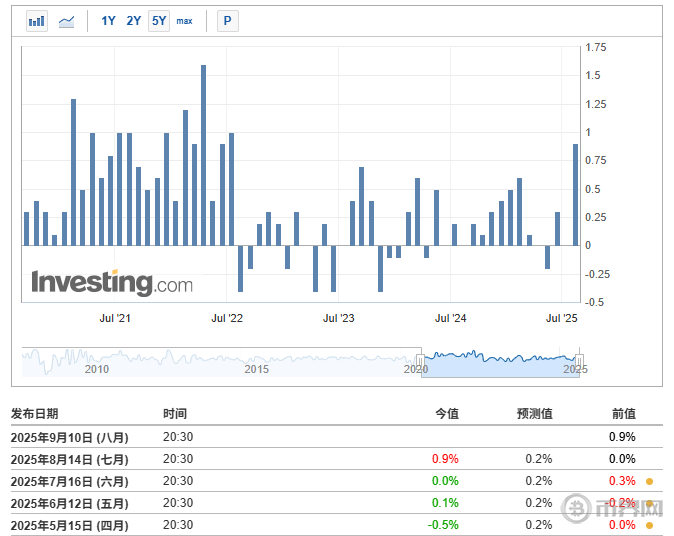The image size is (674, 536).
Task: Switch to area line chart icon
Action: click(x=66, y=21)
